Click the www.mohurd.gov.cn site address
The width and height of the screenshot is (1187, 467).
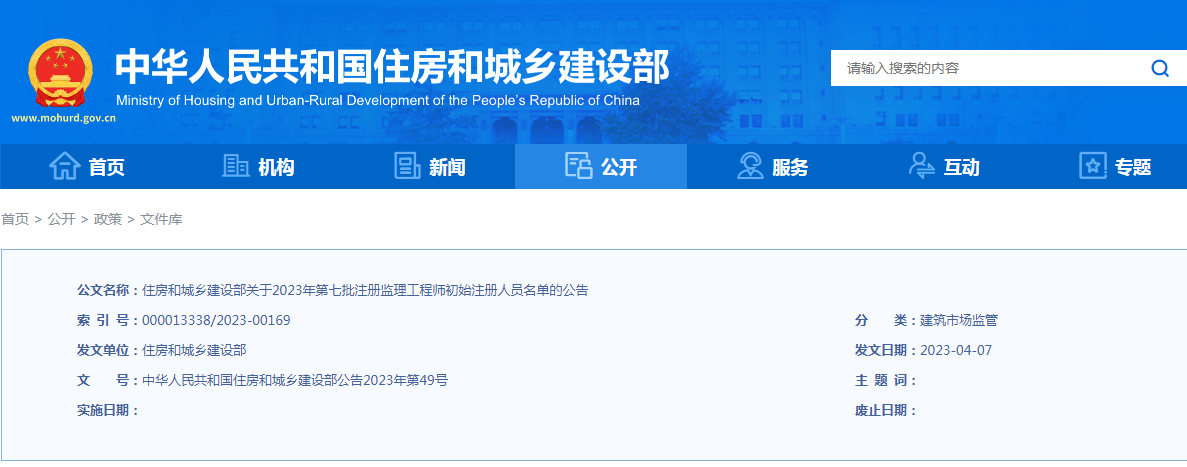pos(64,118)
